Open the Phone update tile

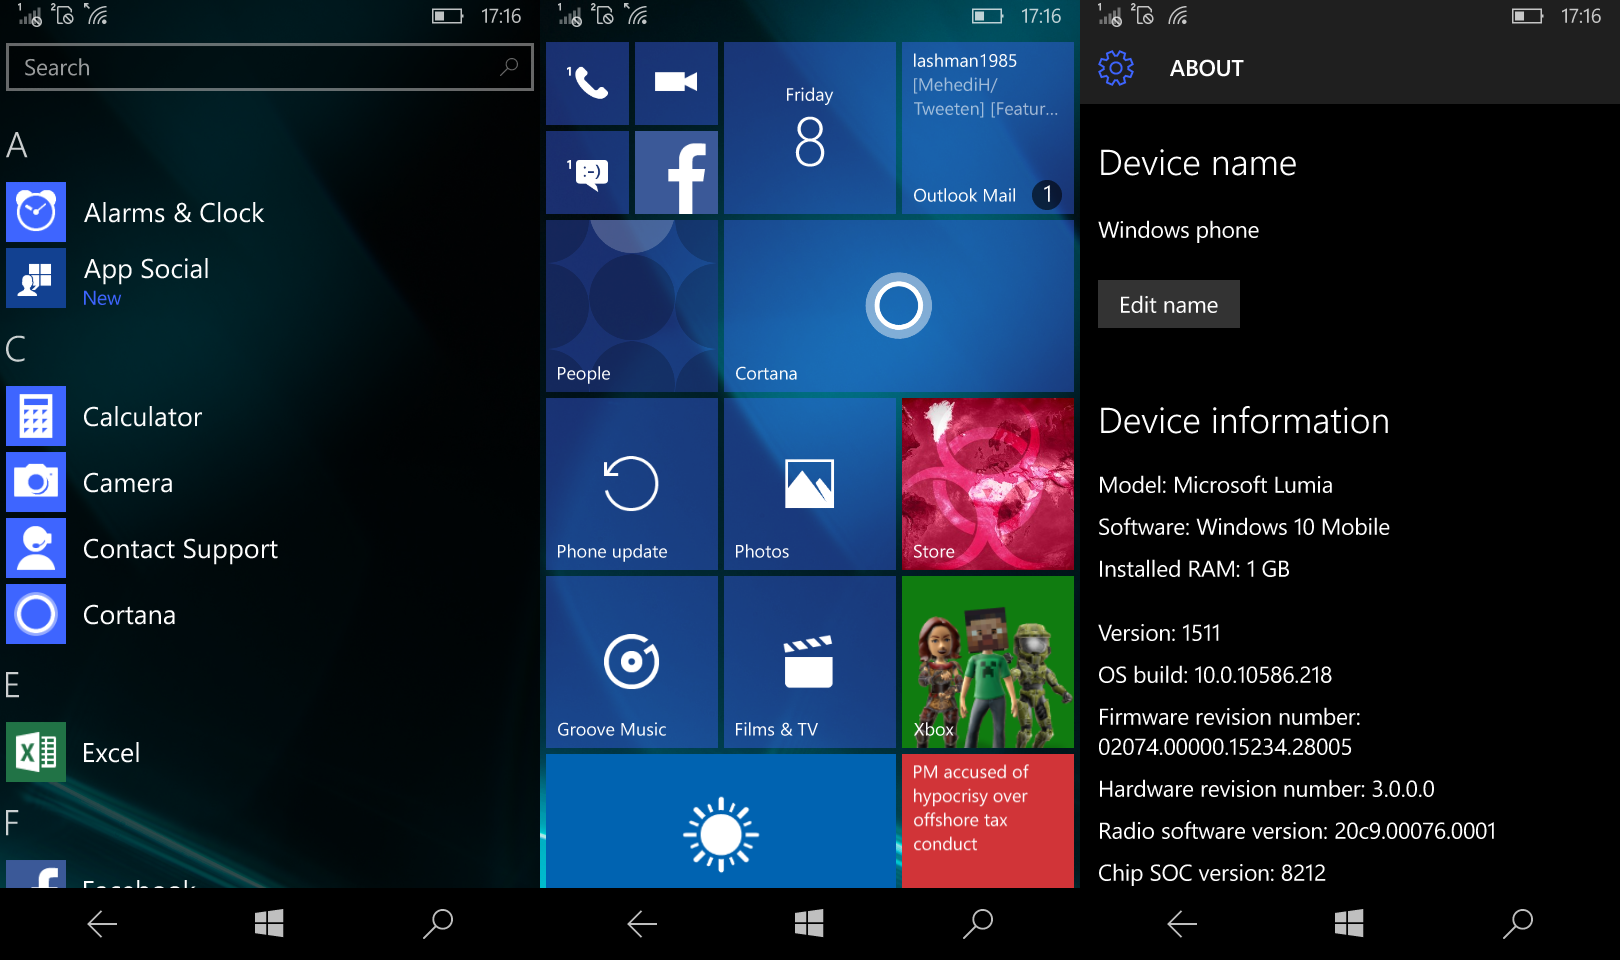coord(631,484)
